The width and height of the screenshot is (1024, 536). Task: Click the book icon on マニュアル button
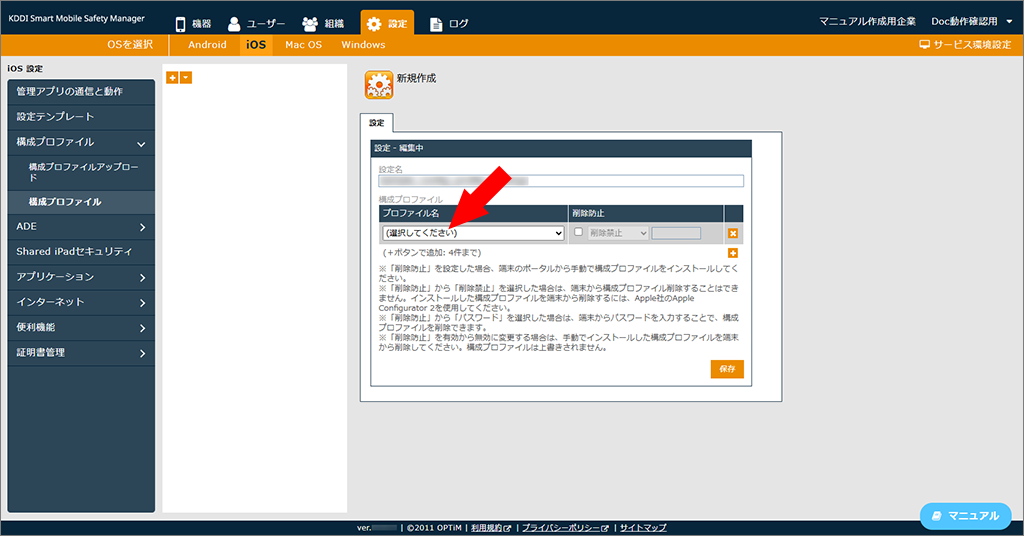click(936, 516)
